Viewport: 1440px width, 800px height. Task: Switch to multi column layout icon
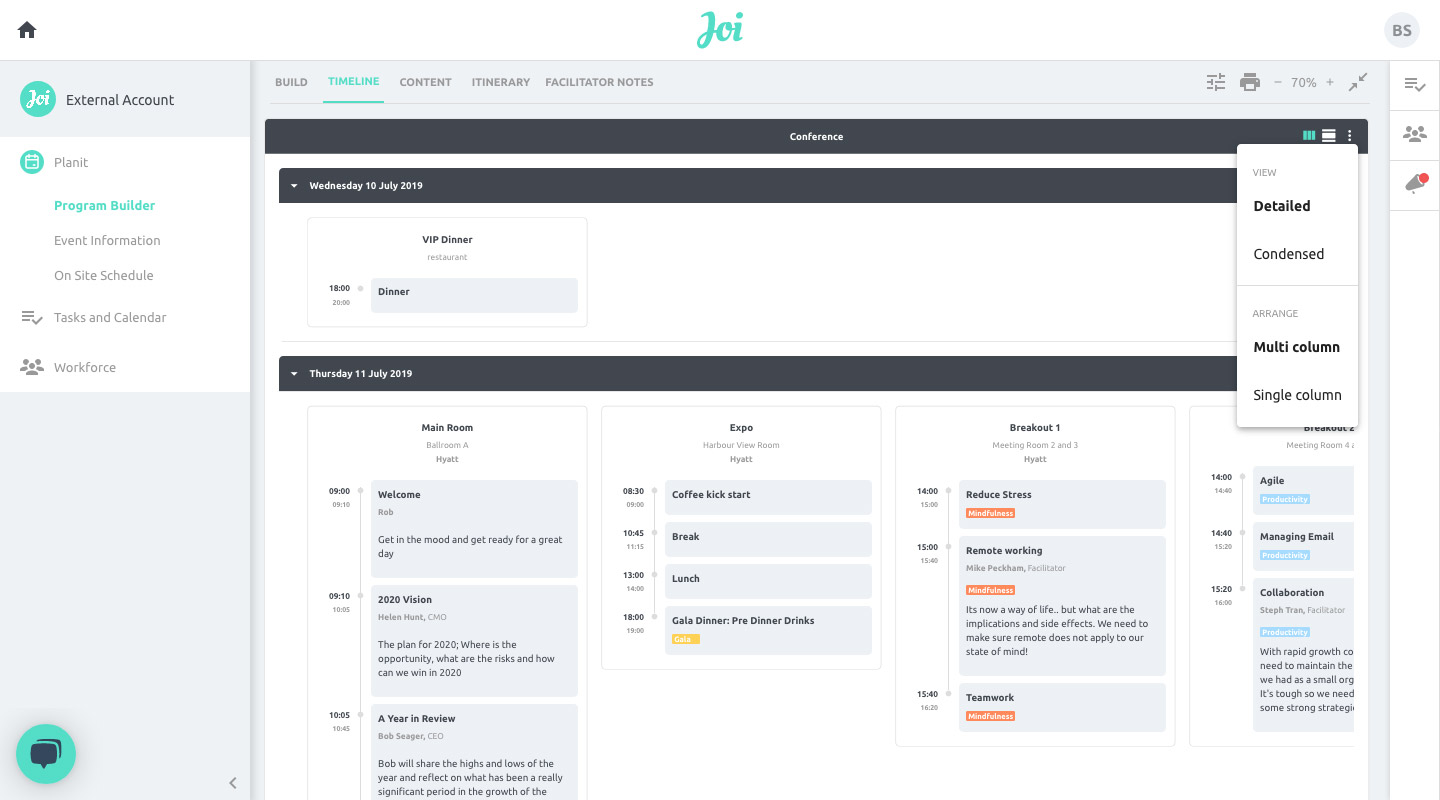1309,136
